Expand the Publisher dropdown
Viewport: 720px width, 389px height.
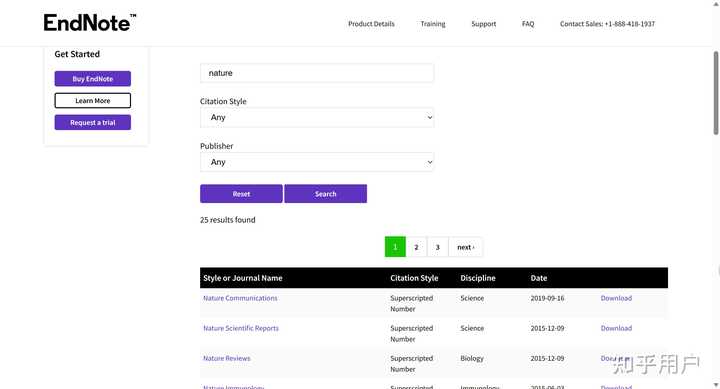pyautogui.click(x=317, y=162)
